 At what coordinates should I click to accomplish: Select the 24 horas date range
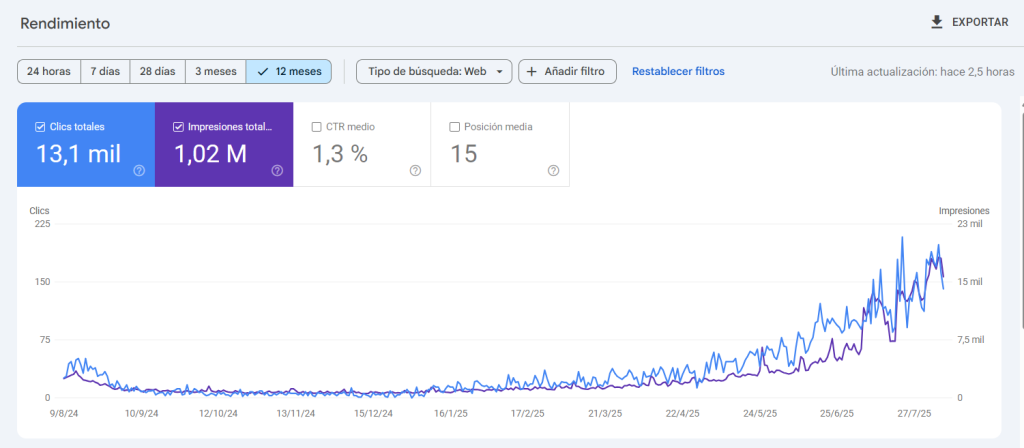(49, 71)
